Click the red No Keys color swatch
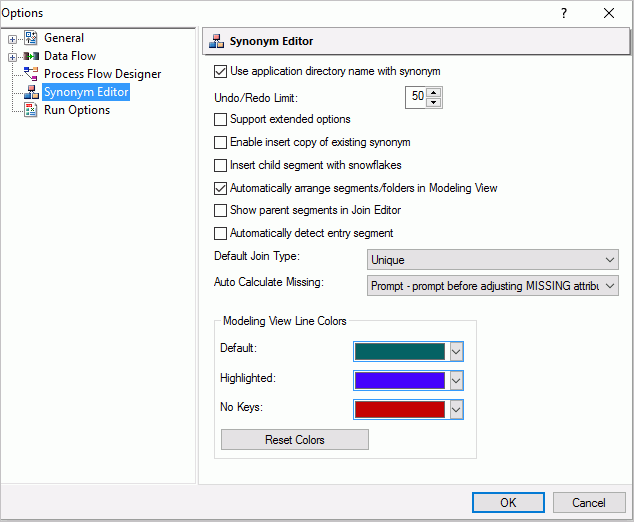634x522 pixels. (399, 410)
